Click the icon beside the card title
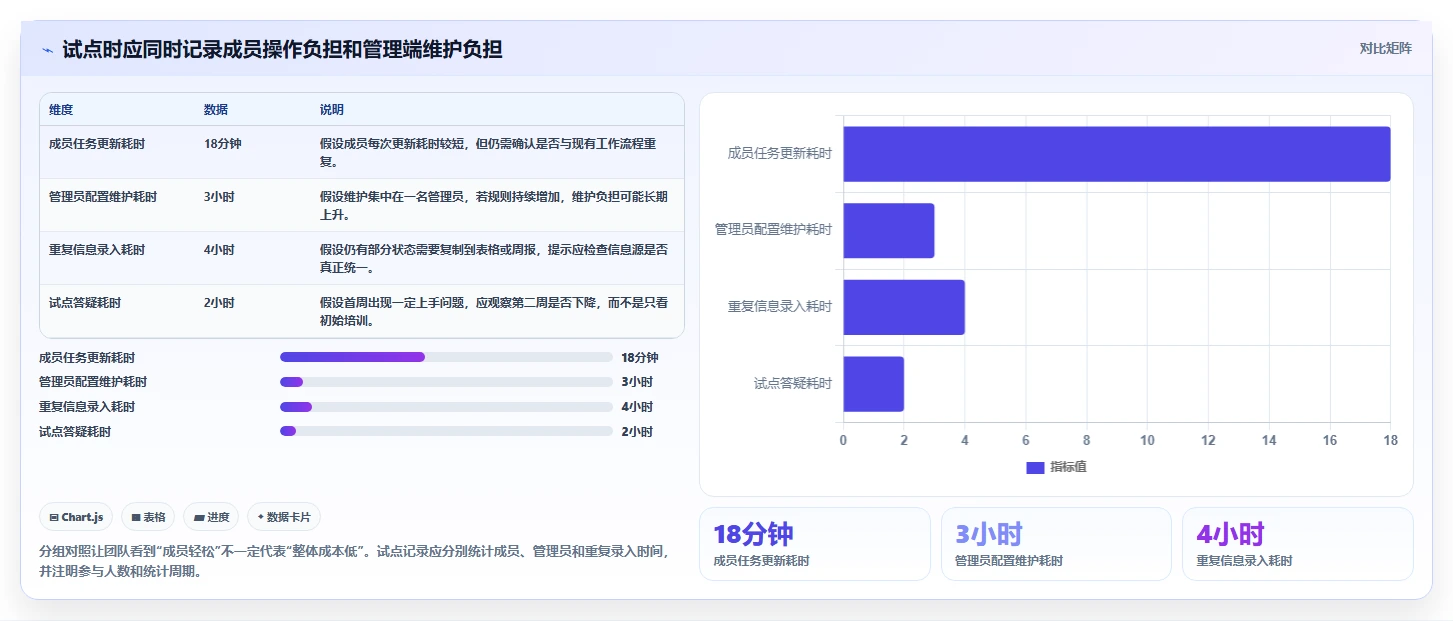This screenshot has width=1453, height=621. coord(47,50)
